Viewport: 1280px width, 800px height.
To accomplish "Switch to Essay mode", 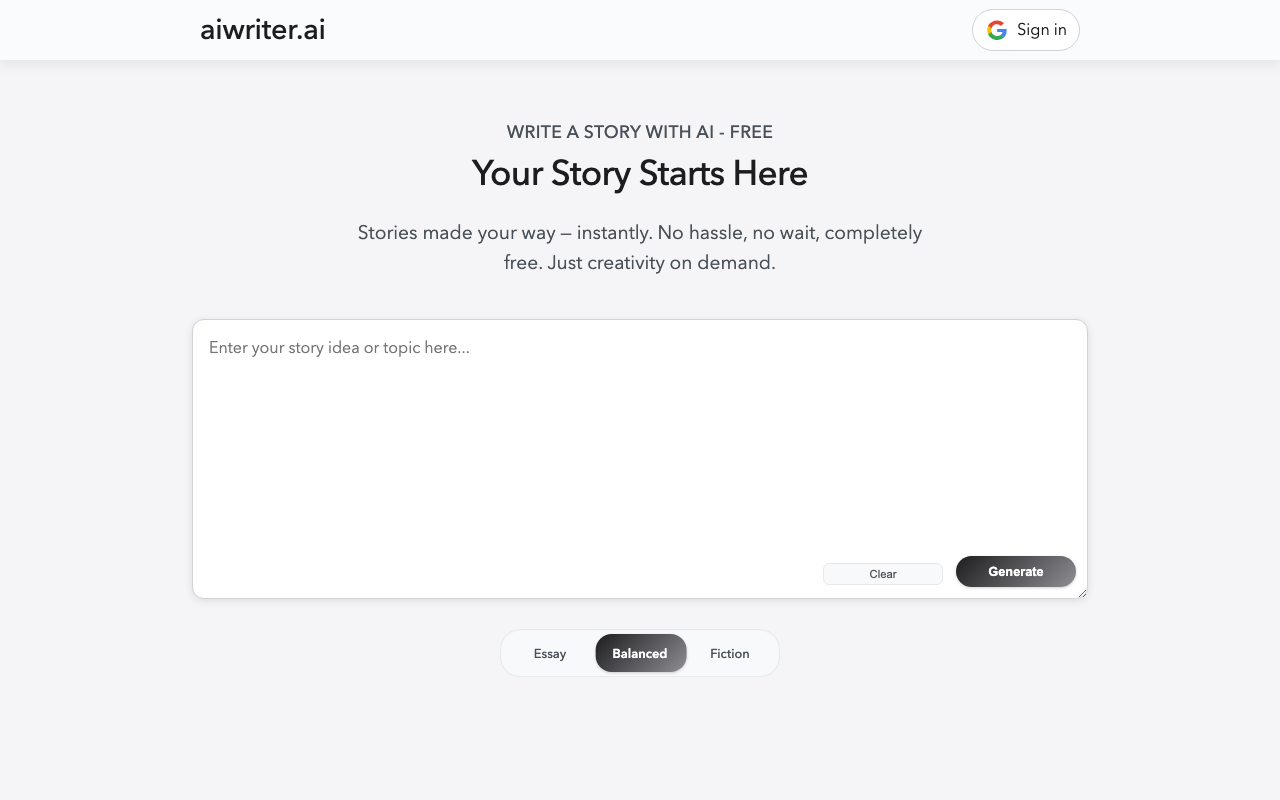I will pos(549,653).
